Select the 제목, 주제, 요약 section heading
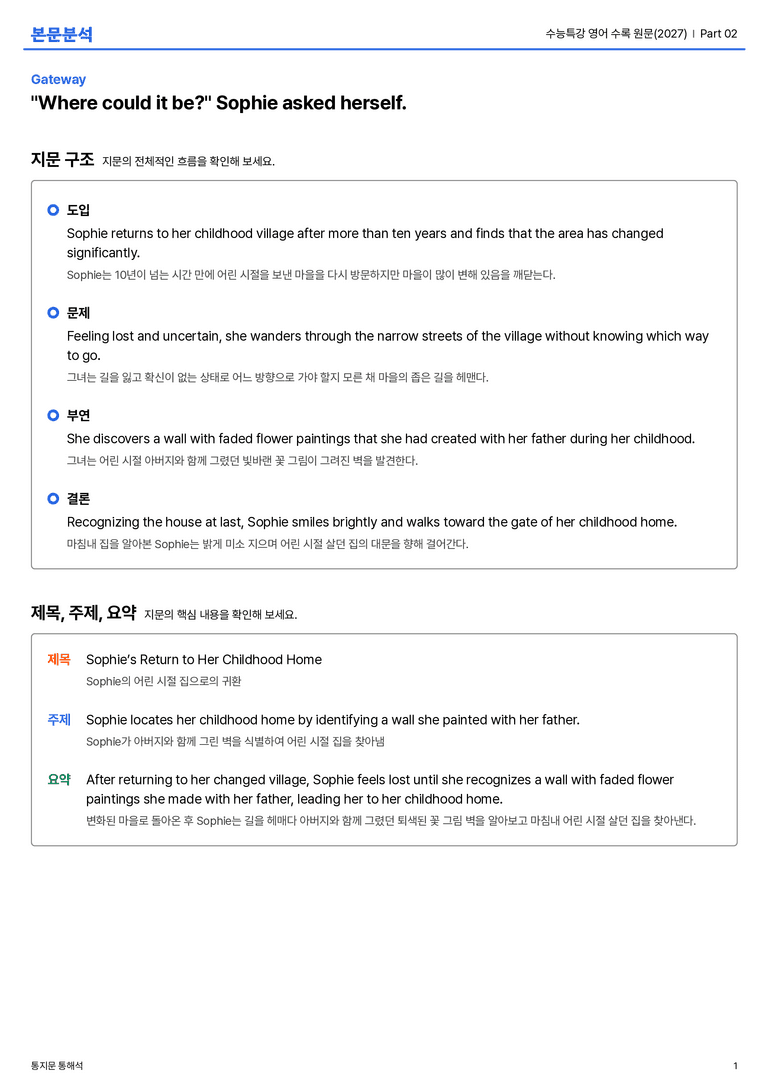This screenshot has height=1087, width=768. (x=83, y=612)
